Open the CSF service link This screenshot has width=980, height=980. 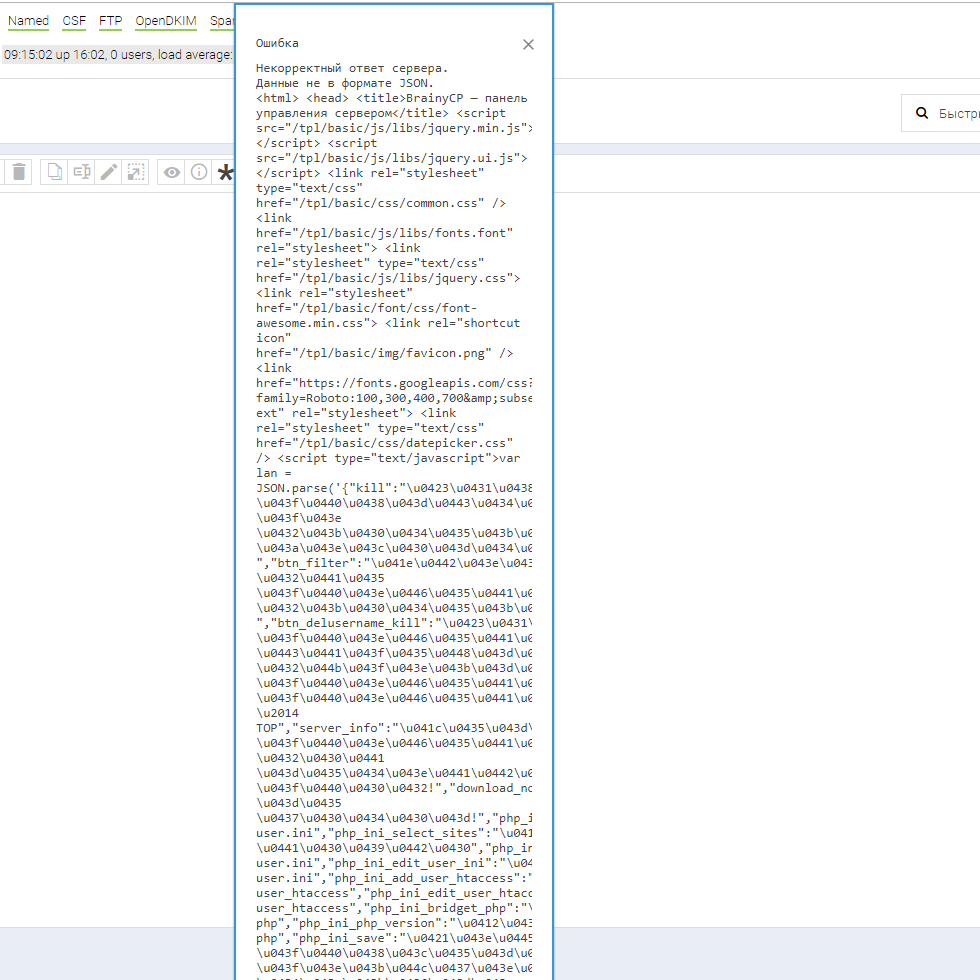coord(74,21)
